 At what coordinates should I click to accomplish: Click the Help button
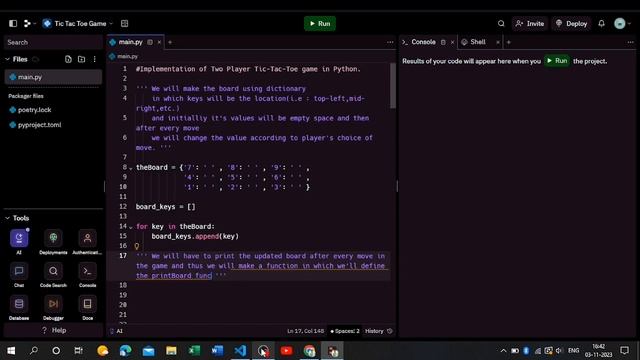tap(53, 330)
